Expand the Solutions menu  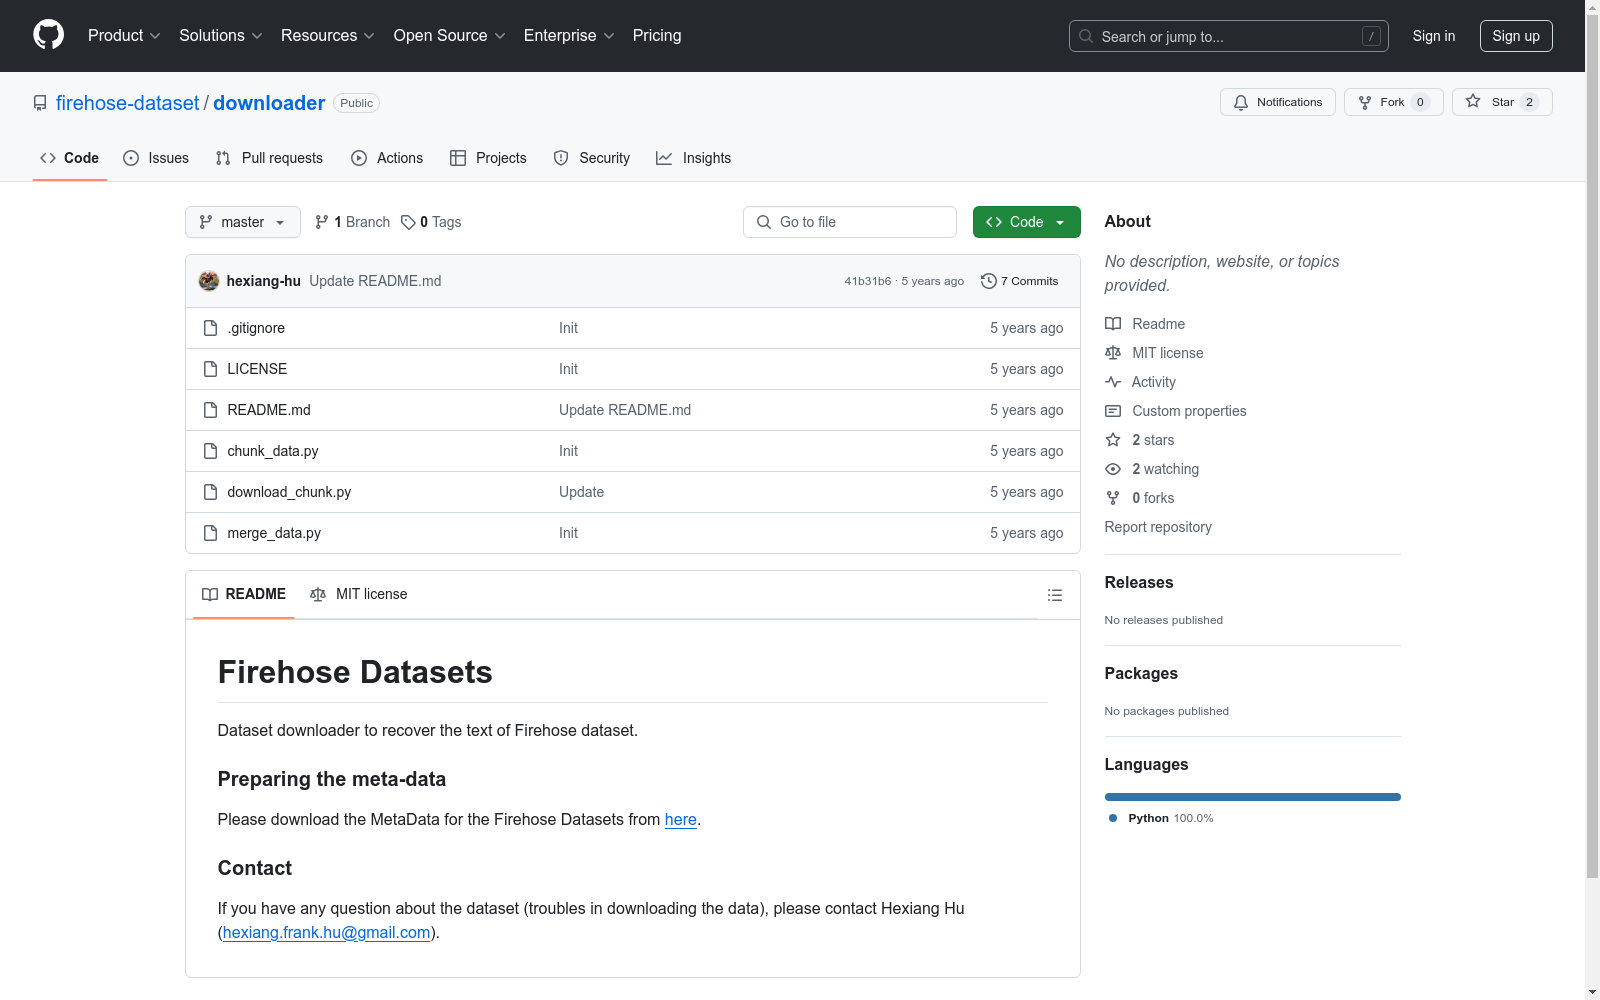221,36
